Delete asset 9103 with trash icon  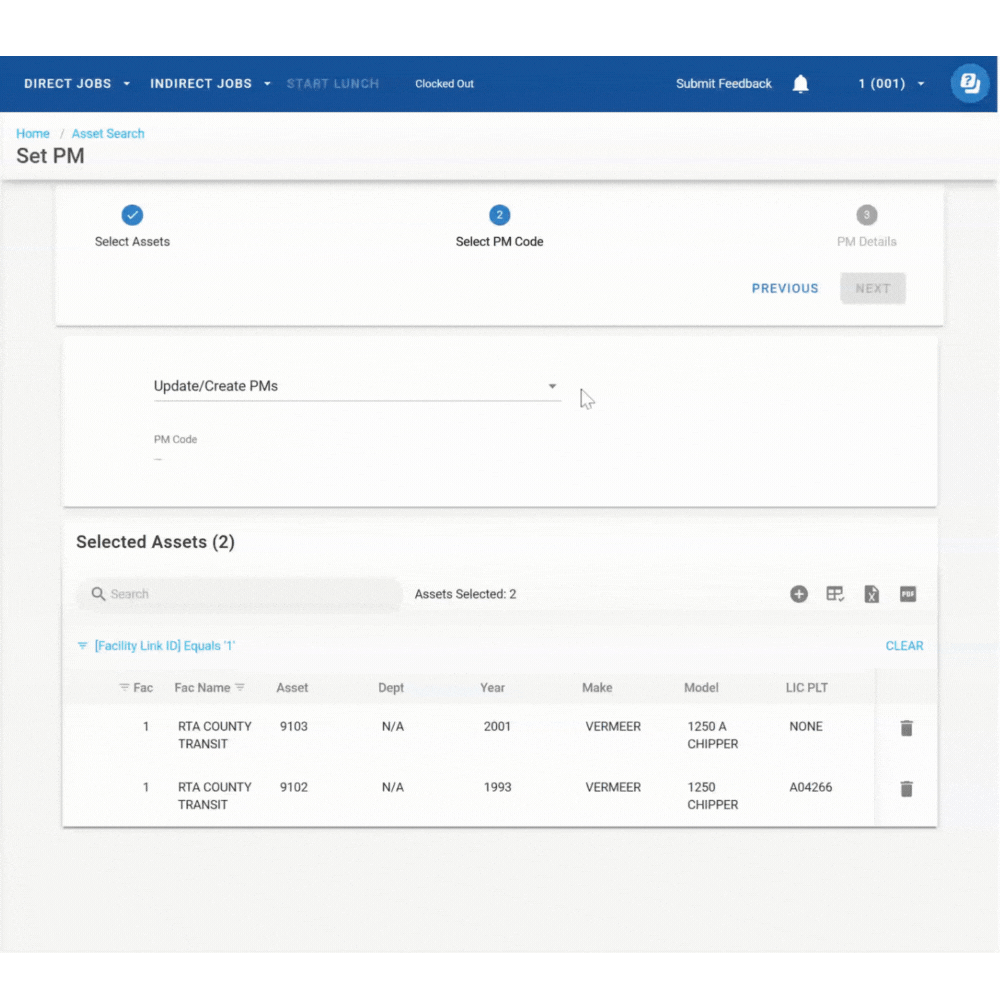[906, 728]
